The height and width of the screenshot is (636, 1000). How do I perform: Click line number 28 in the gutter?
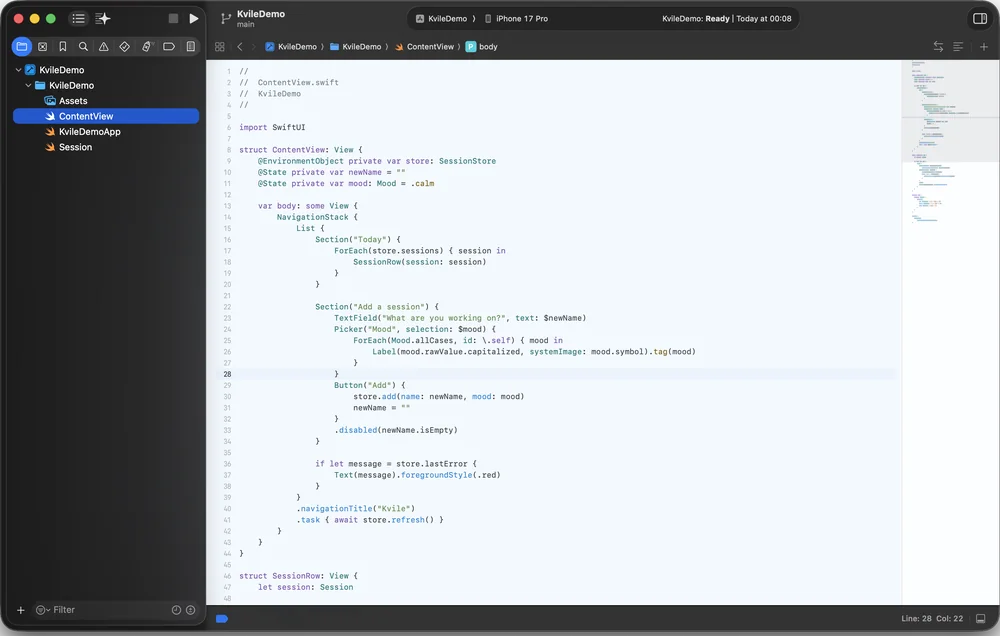point(227,374)
